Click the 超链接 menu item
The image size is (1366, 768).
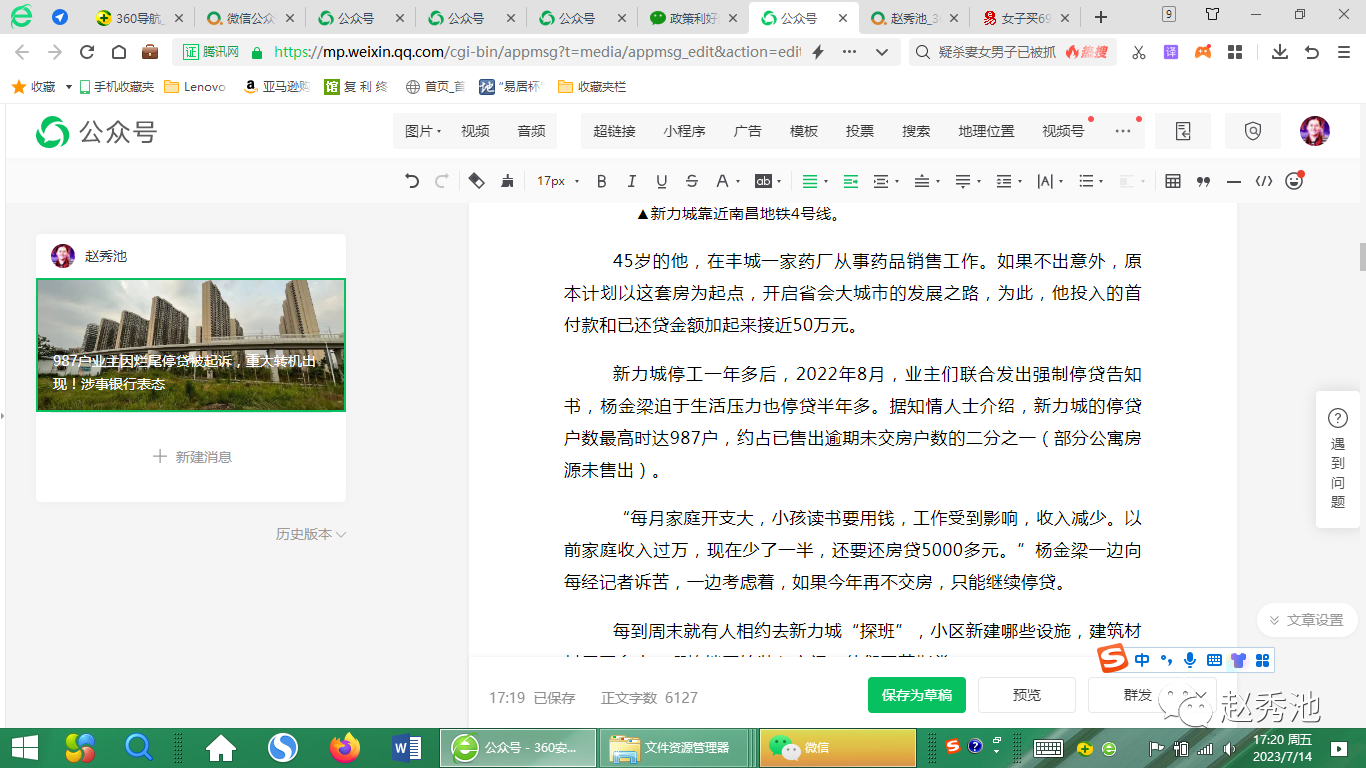click(614, 131)
